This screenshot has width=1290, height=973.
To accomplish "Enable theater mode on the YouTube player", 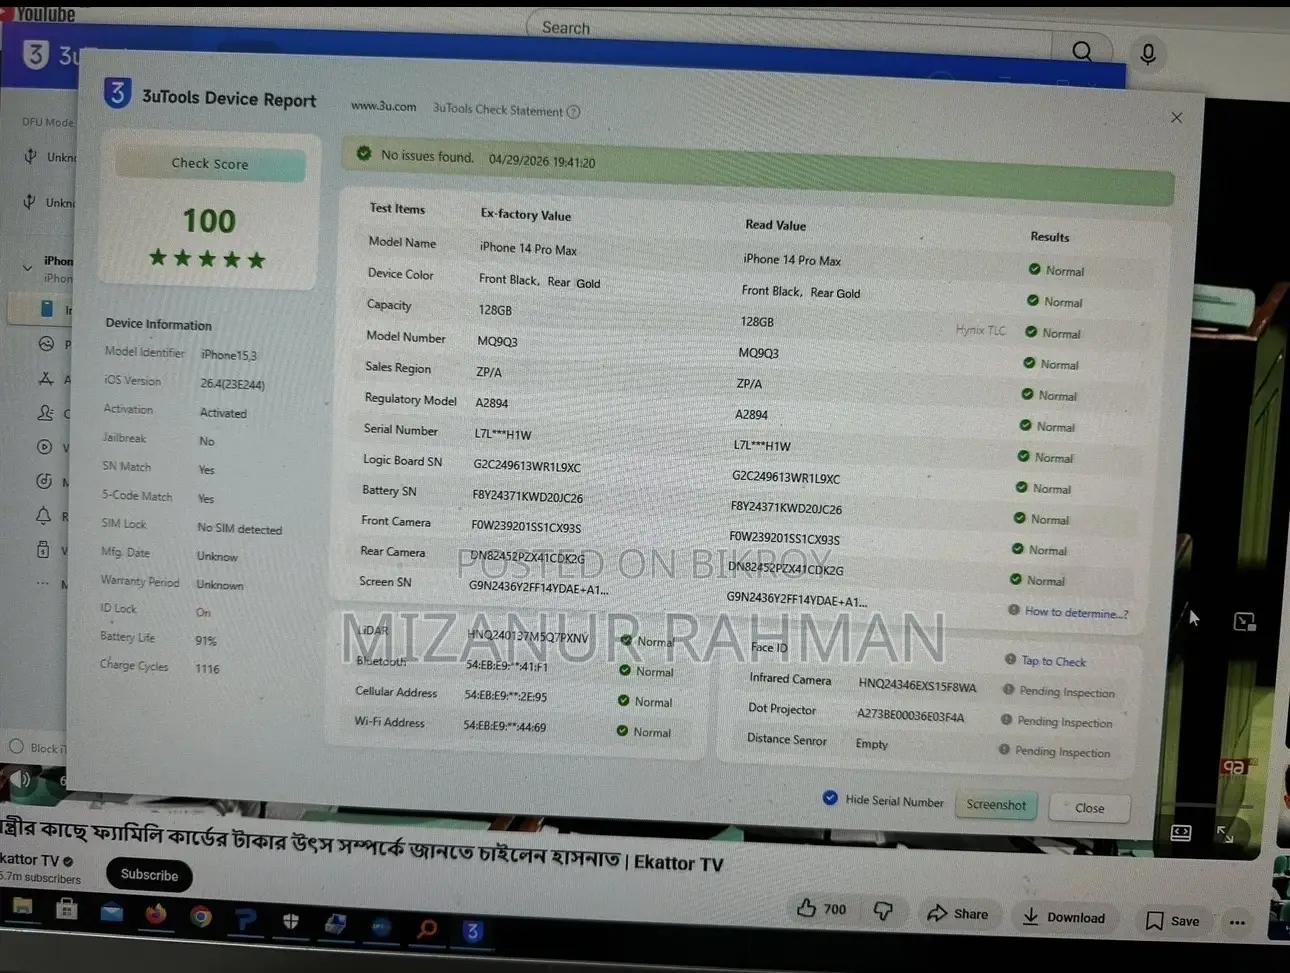I will point(1181,832).
